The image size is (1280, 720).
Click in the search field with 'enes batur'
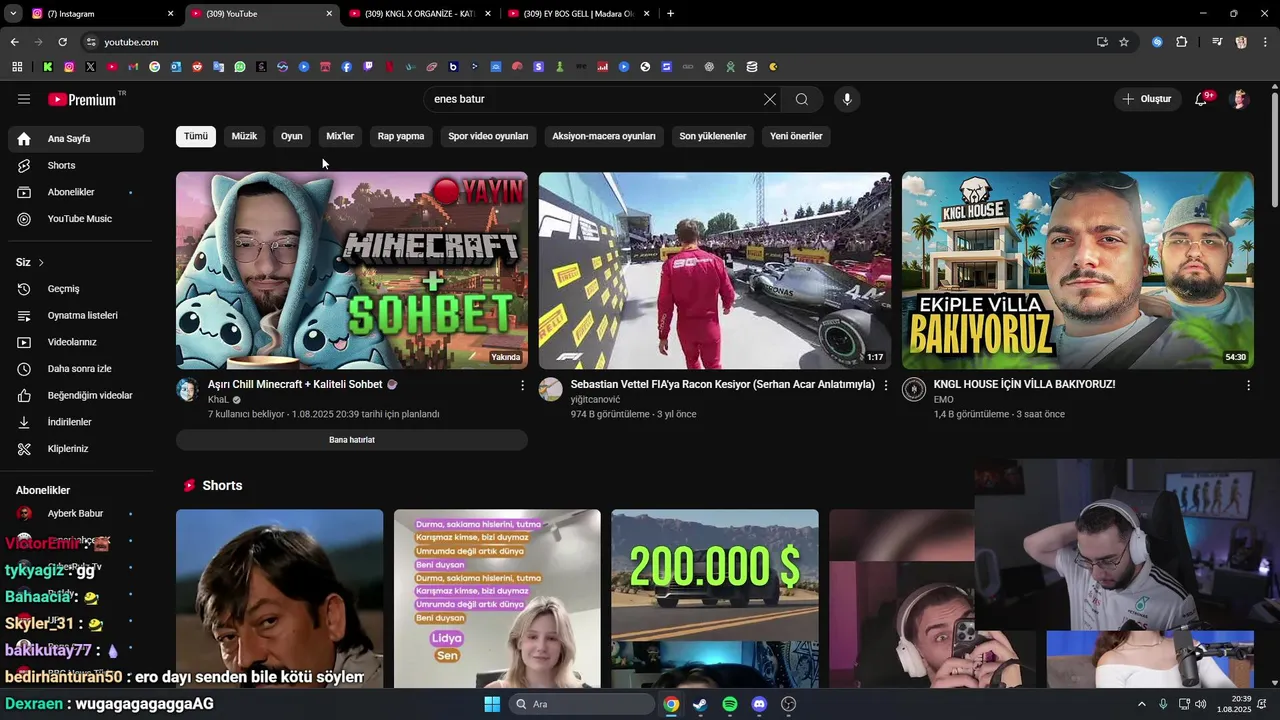click(590, 99)
